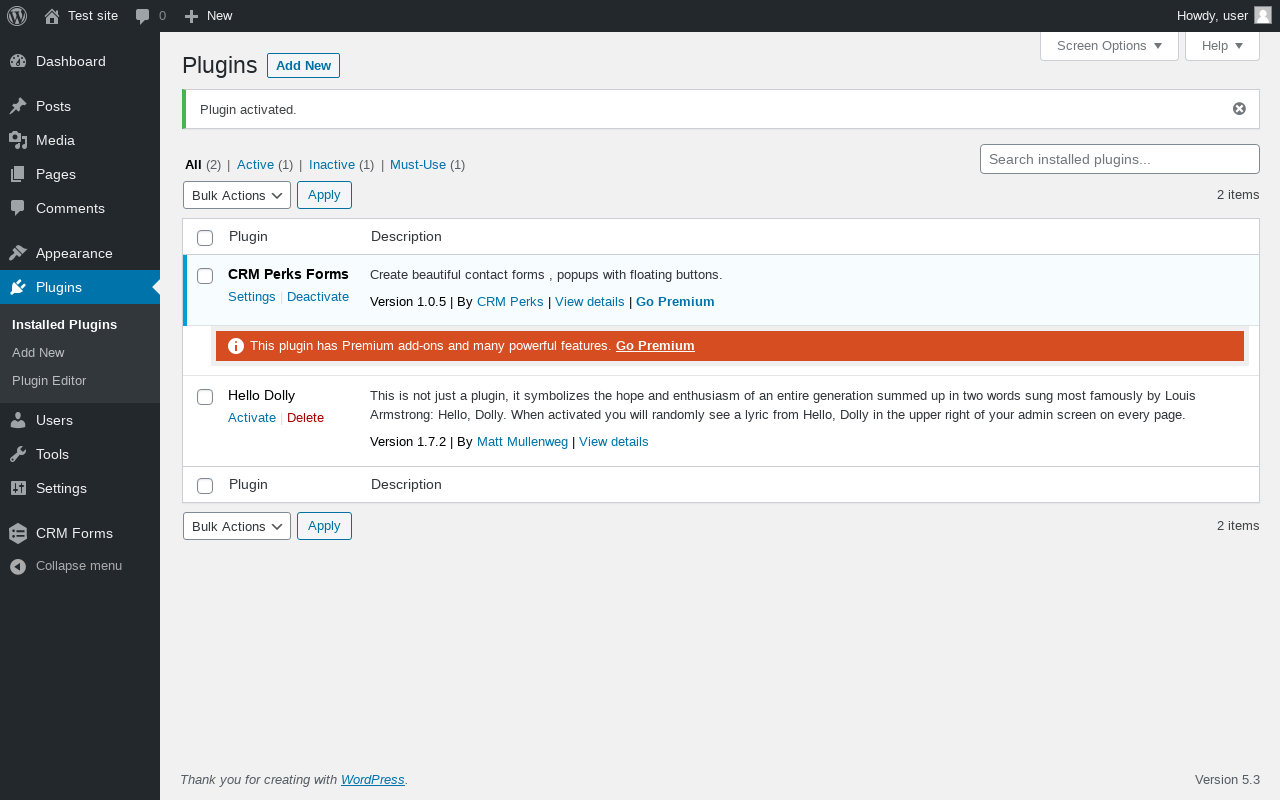Screen dimensions: 1280x800
Task: Click the Tools wrench icon
Action: coord(18,454)
